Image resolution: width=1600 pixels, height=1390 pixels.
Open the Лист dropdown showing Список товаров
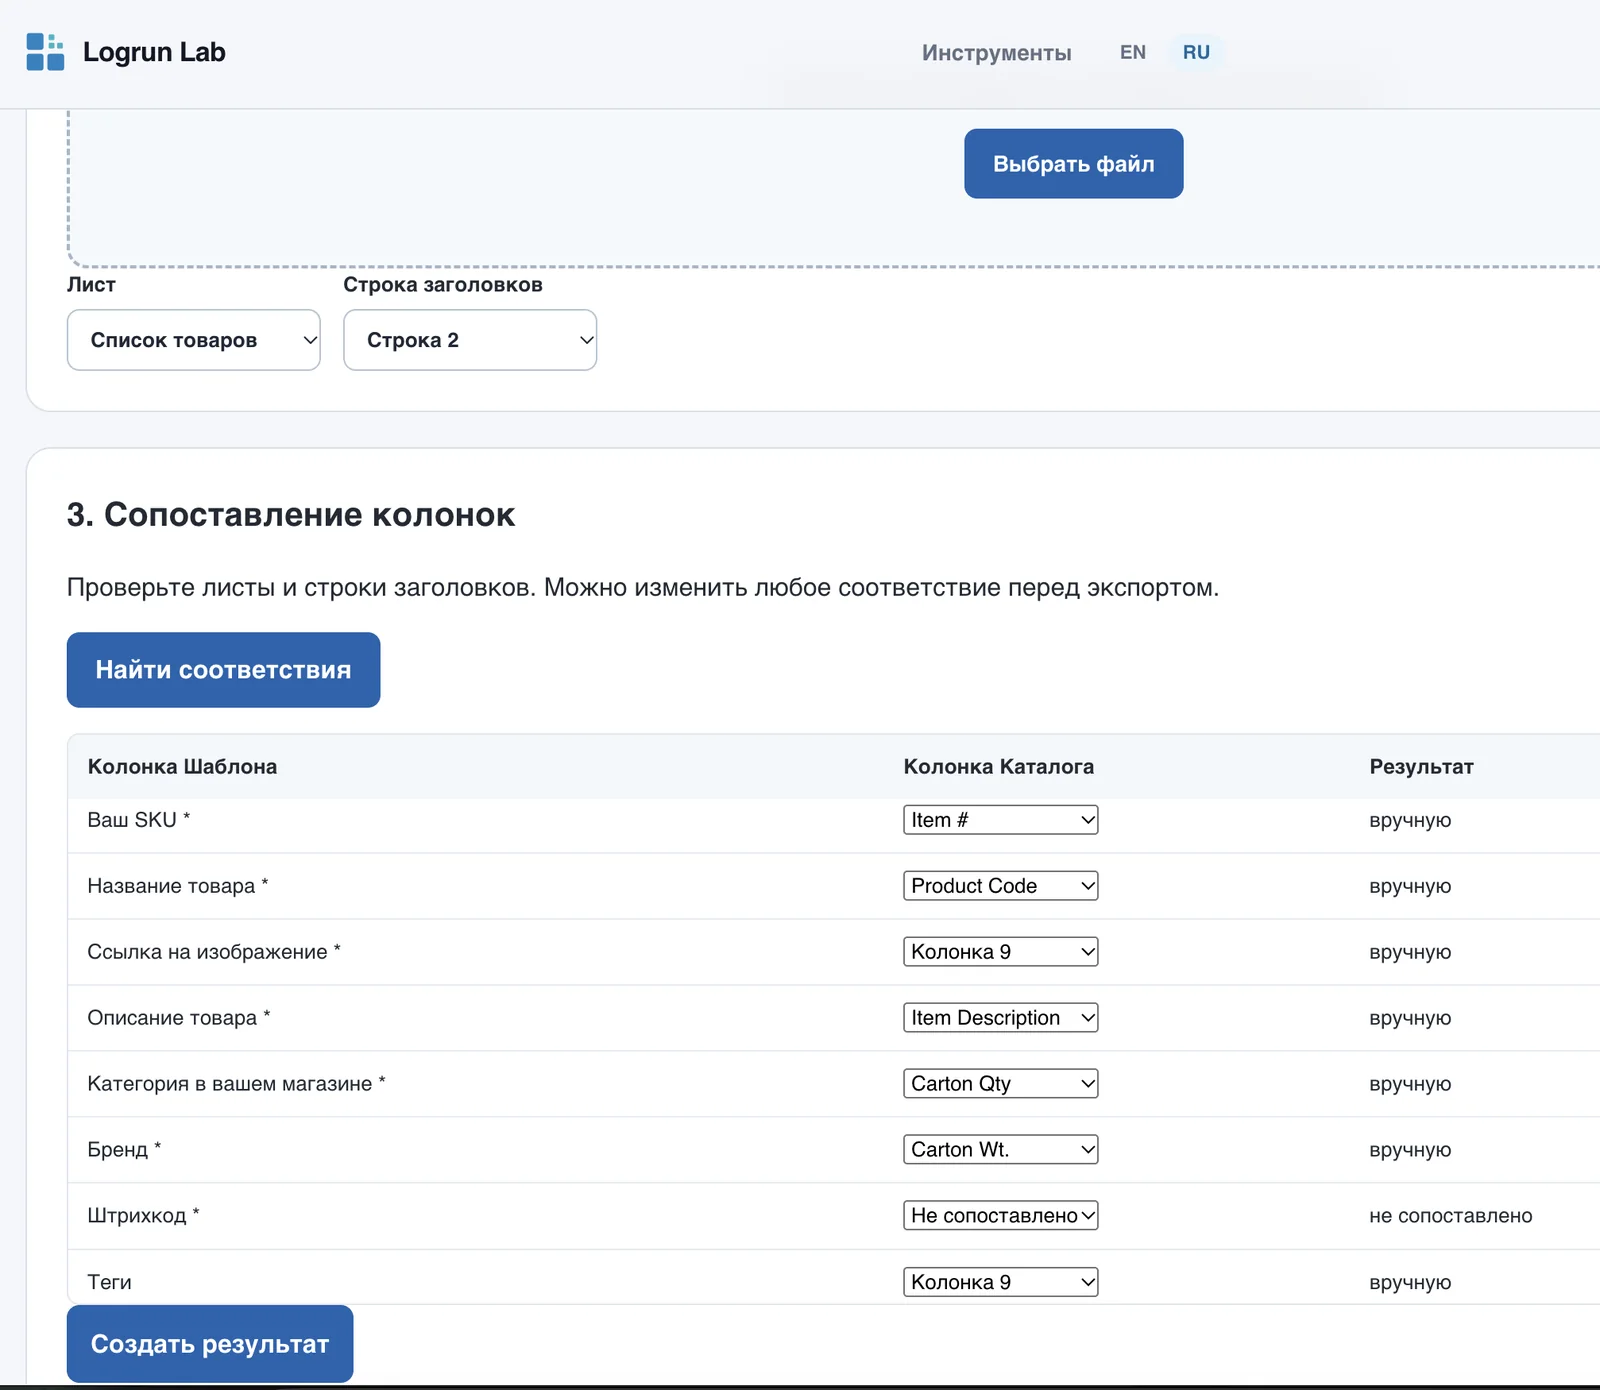(194, 340)
